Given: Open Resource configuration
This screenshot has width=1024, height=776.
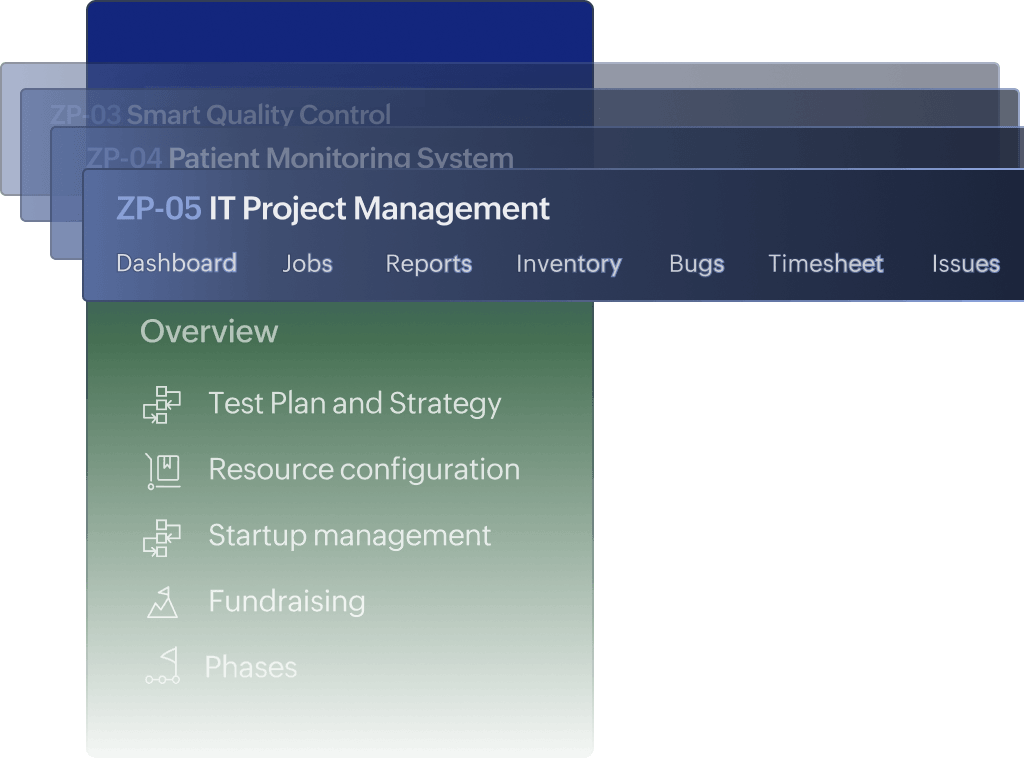Looking at the screenshot, I should (x=364, y=470).
